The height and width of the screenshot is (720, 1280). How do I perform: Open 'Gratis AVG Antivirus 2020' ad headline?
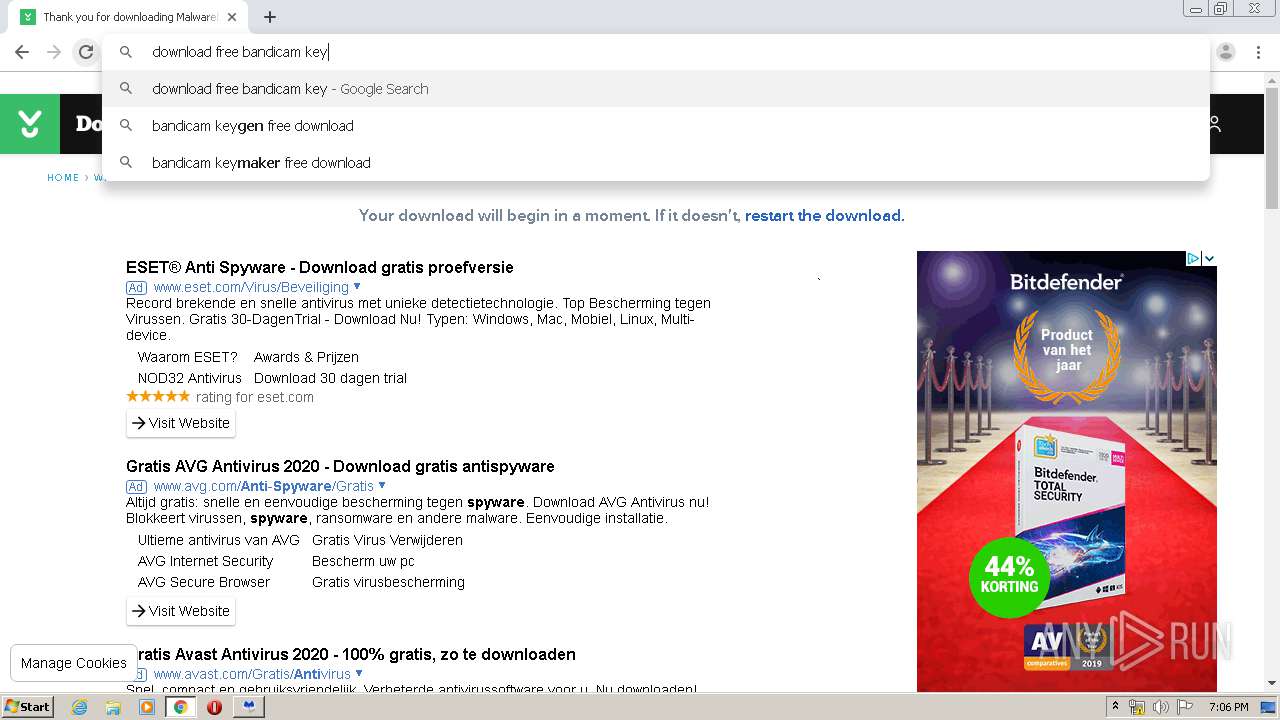(x=340, y=467)
